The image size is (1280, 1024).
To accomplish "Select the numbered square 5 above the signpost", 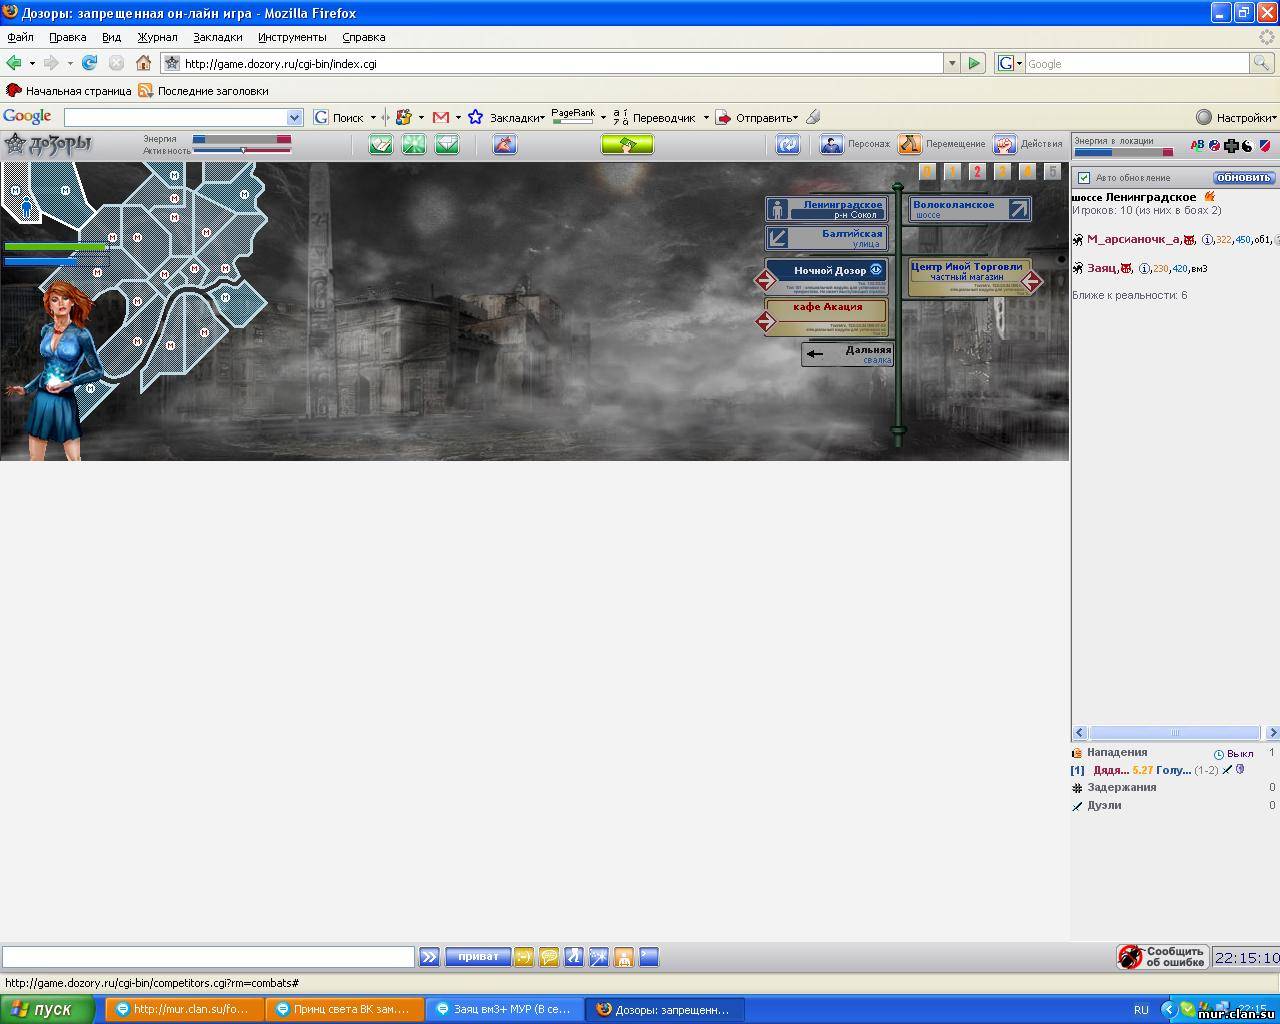I will (1052, 172).
